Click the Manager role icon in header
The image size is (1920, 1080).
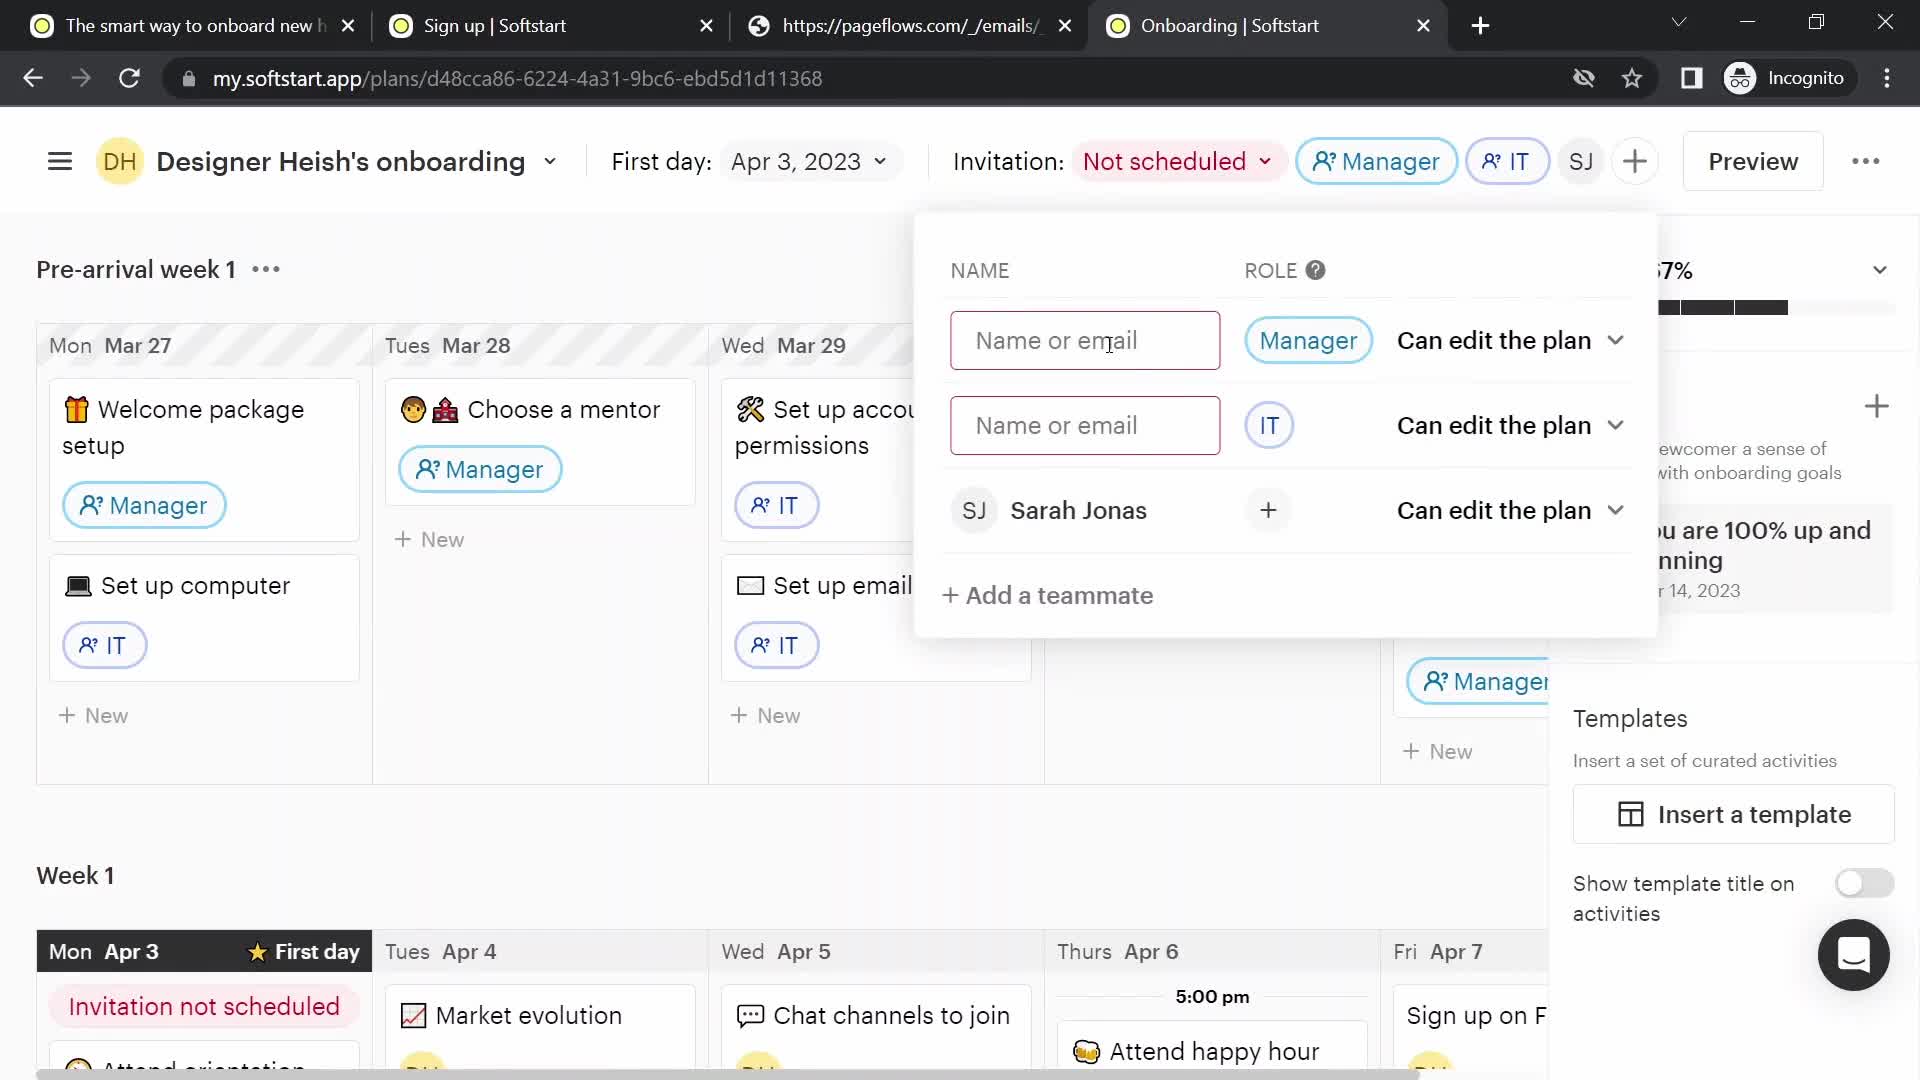tap(1378, 161)
